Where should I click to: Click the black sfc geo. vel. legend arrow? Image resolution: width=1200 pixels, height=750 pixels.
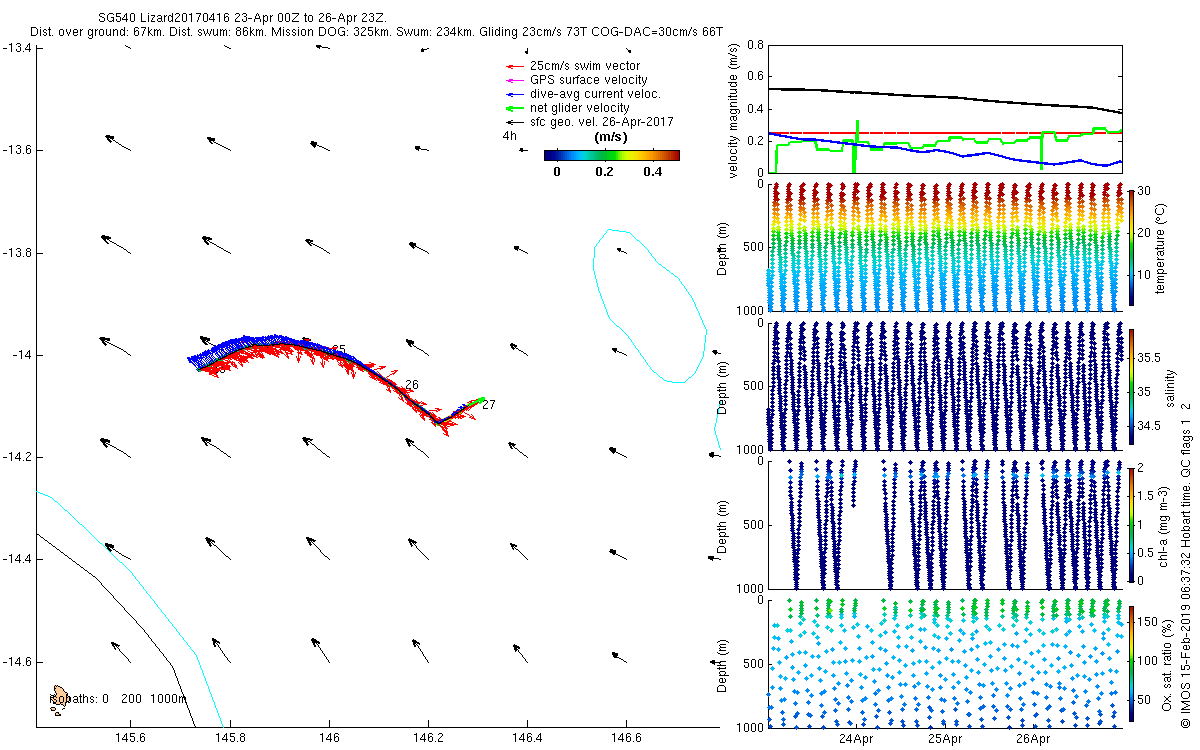click(515, 121)
